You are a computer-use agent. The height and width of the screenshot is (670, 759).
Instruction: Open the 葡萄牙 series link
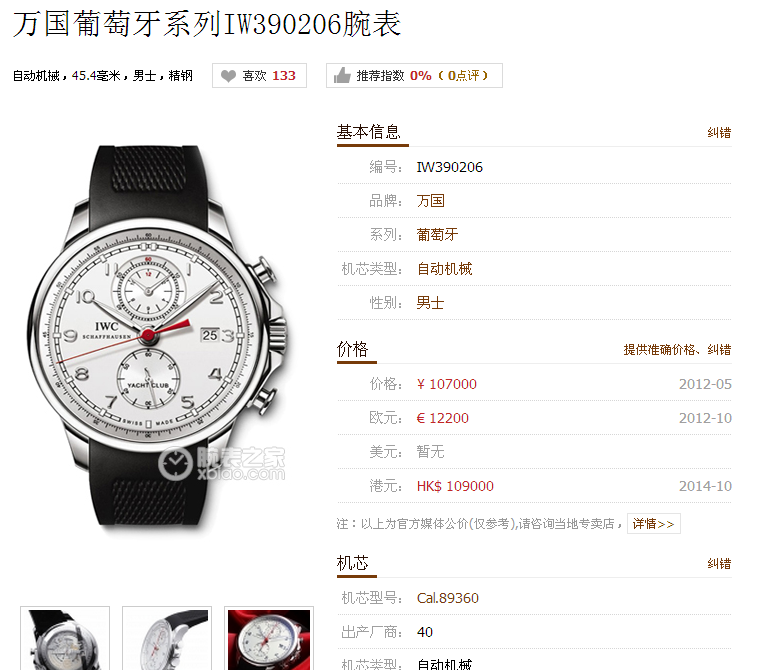coord(437,234)
